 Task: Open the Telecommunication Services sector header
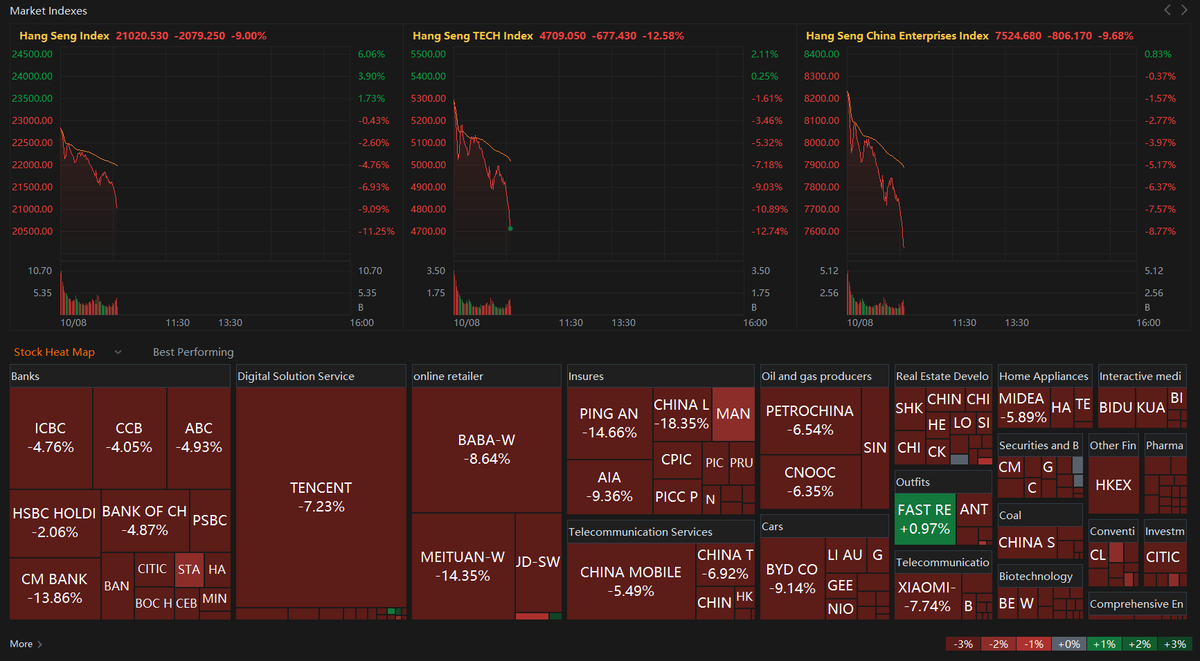[x=660, y=532]
